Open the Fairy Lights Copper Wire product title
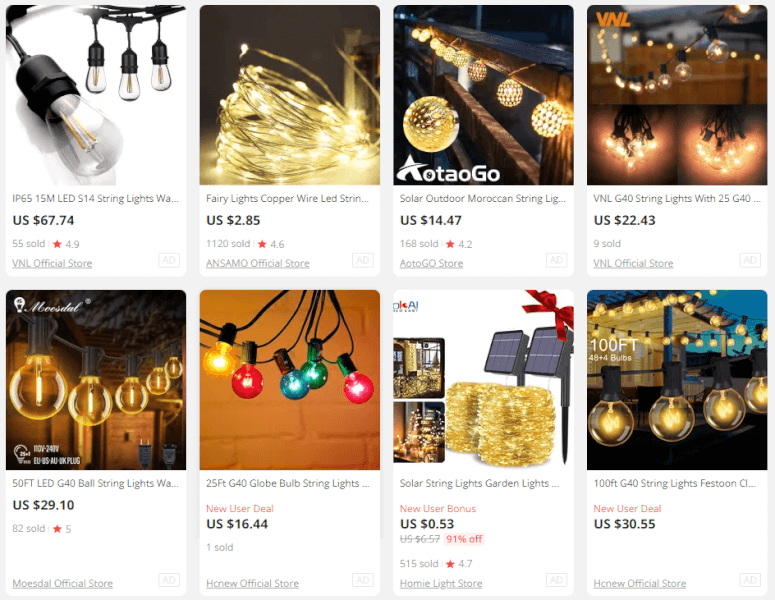 (x=288, y=198)
